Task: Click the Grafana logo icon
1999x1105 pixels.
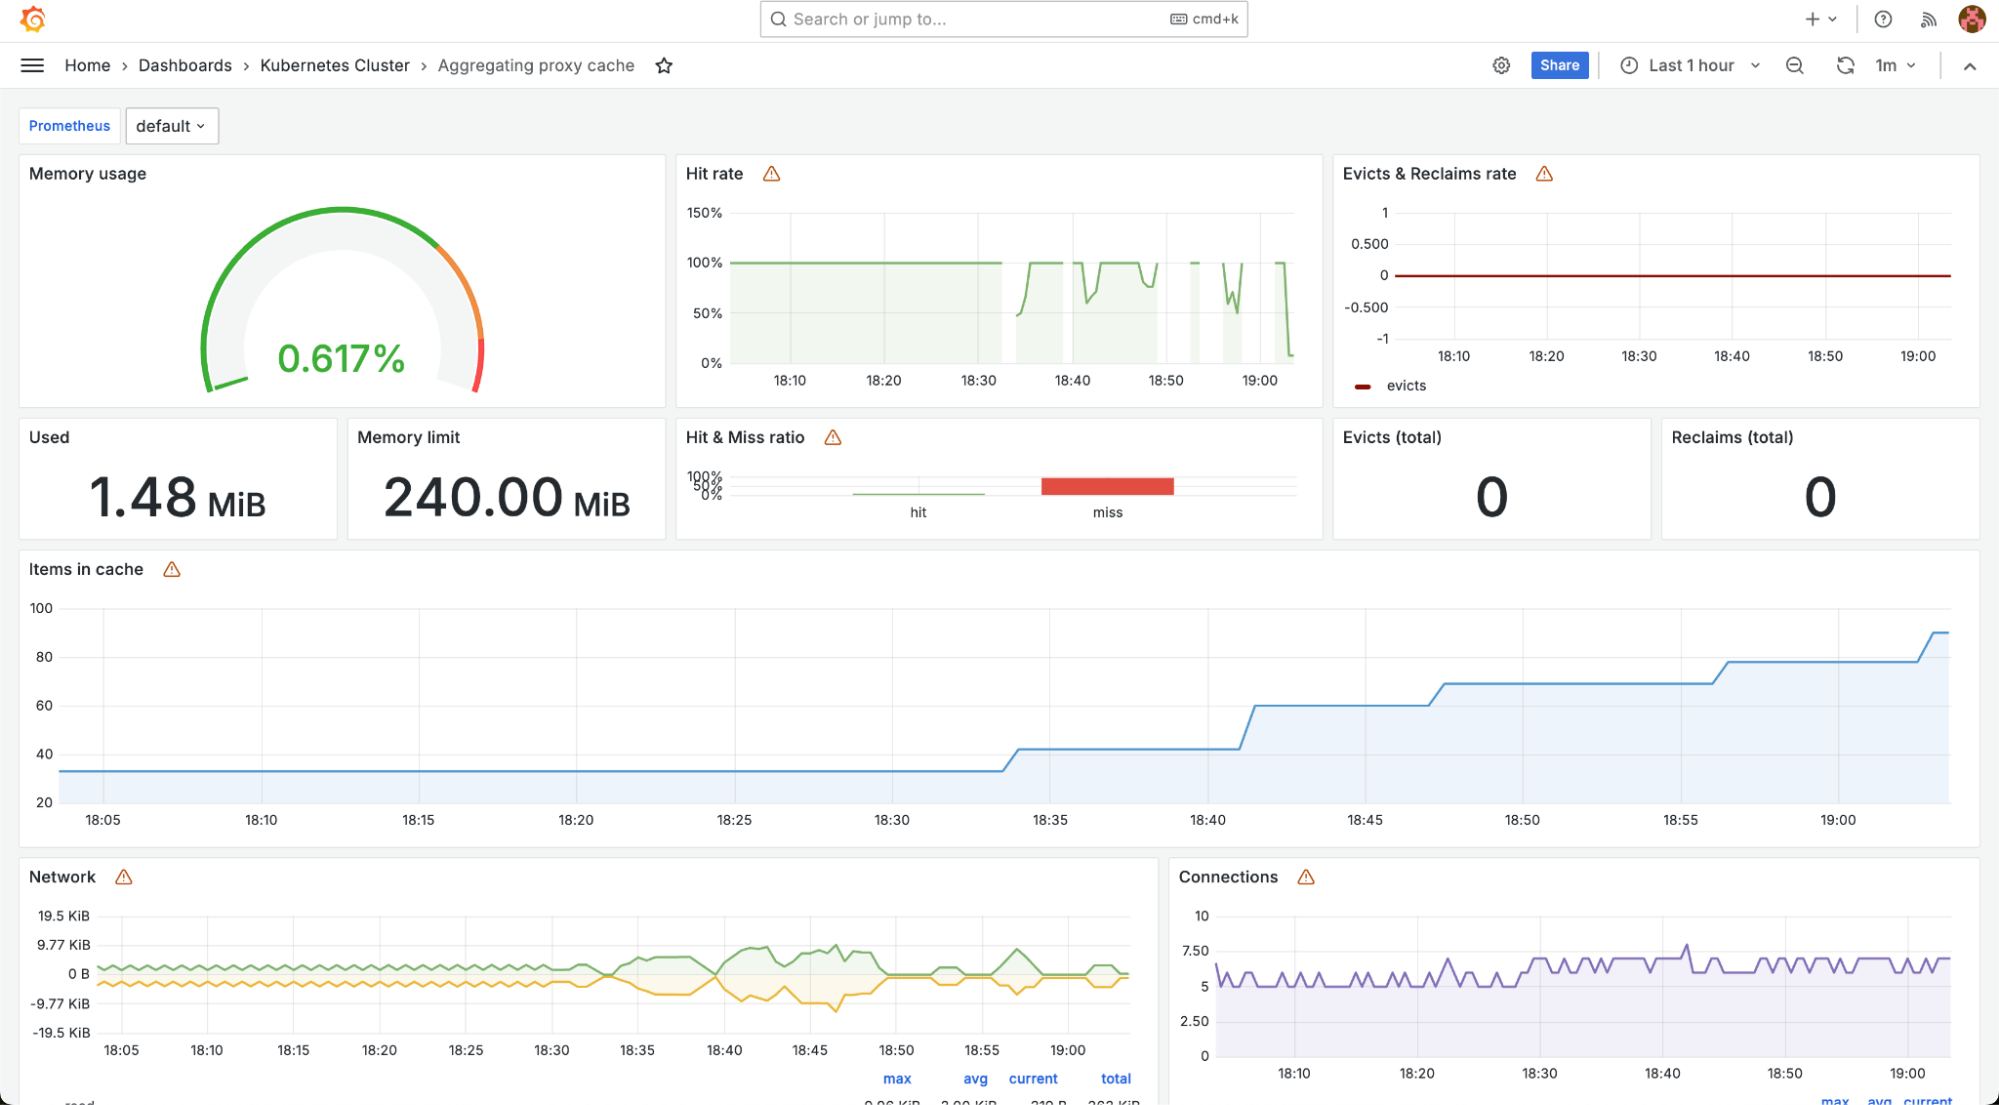Action: (x=32, y=19)
